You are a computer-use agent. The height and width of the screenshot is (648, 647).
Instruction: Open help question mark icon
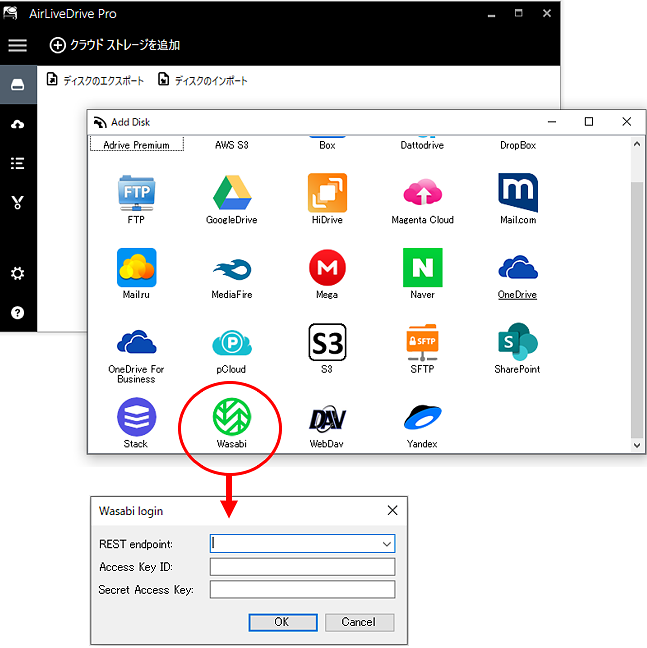tap(17, 312)
